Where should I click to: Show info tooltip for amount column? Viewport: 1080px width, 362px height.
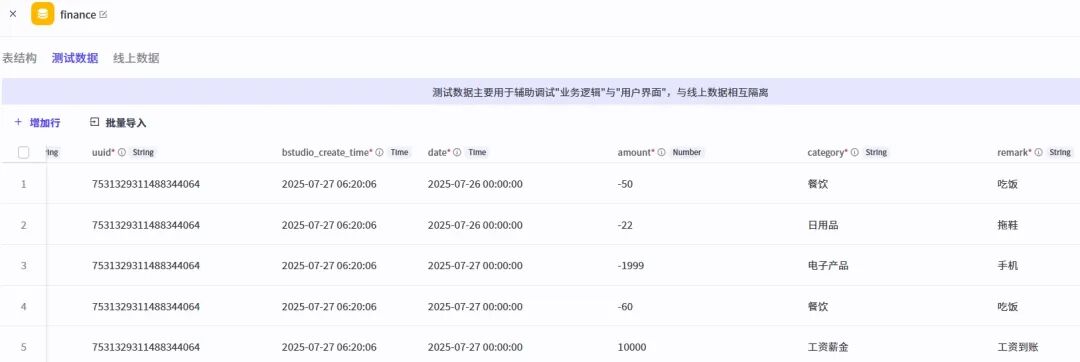tap(661, 153)
